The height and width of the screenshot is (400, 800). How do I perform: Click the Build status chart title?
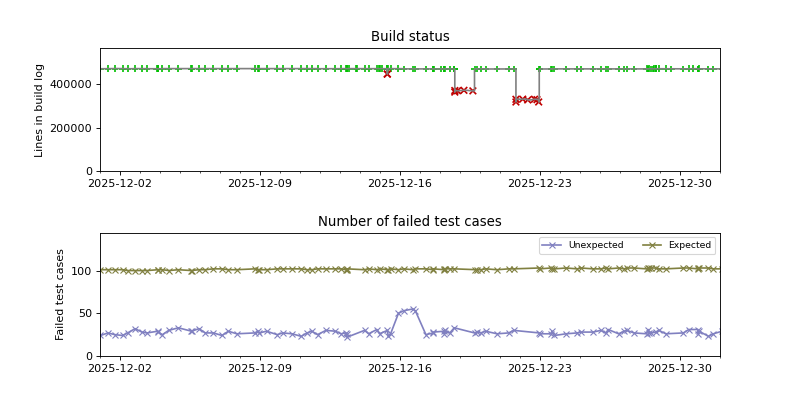click(x=410, y=37)
